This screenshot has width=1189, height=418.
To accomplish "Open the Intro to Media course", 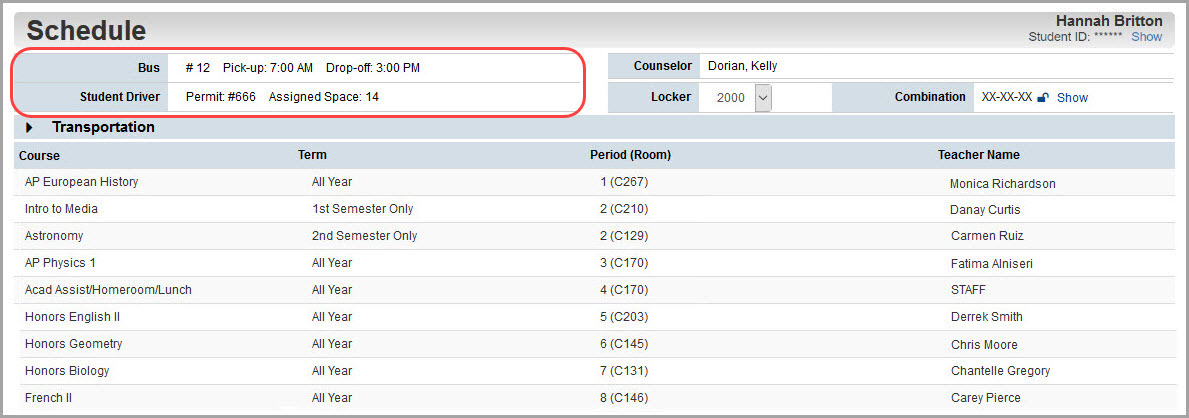I will [x=61, y=209].
